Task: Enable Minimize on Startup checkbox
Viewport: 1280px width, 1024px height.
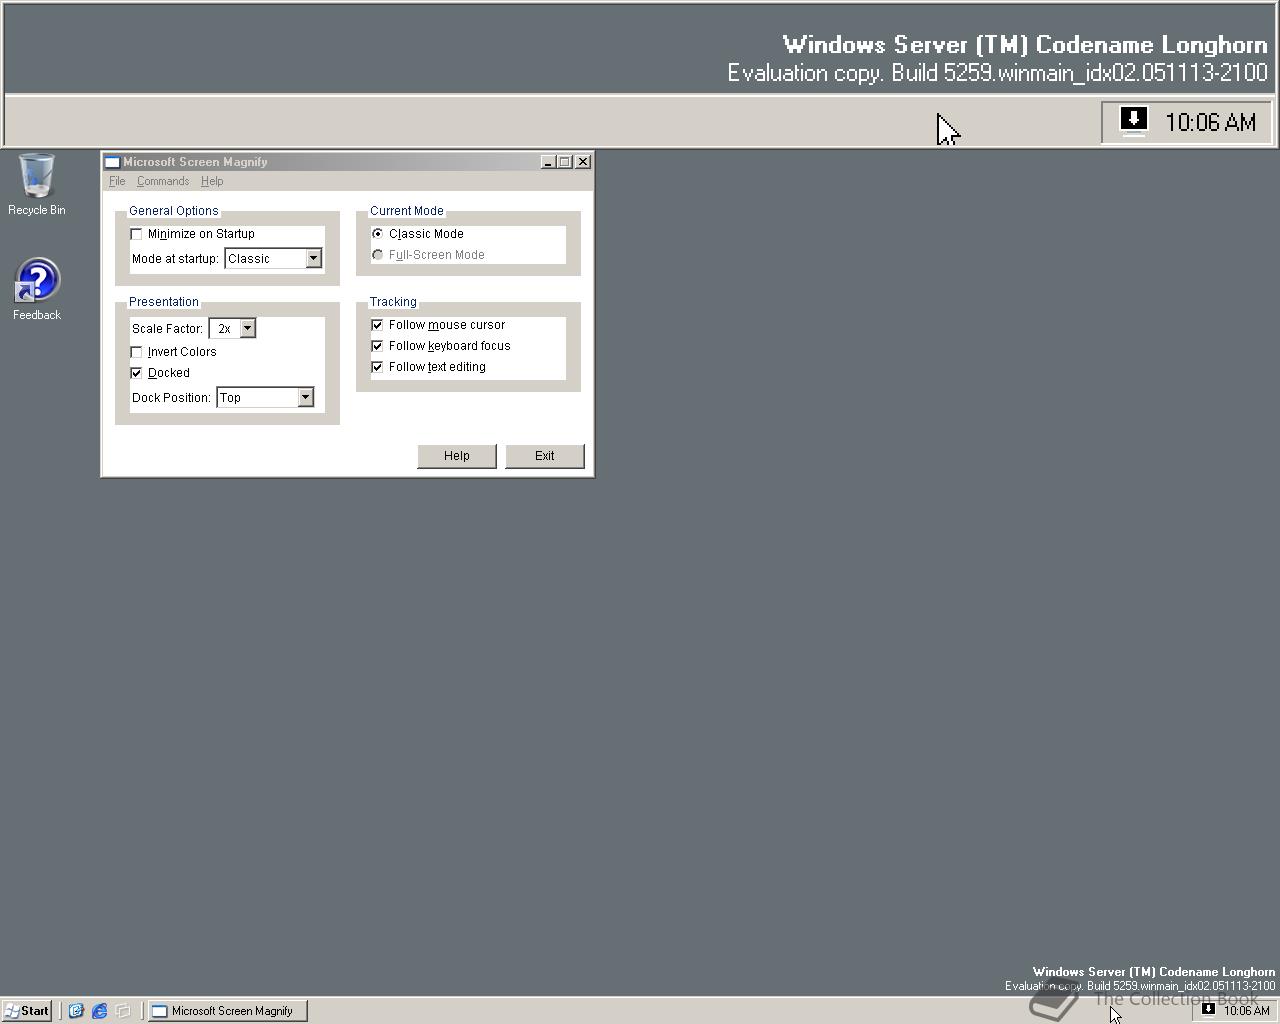Action: point(137,234)
